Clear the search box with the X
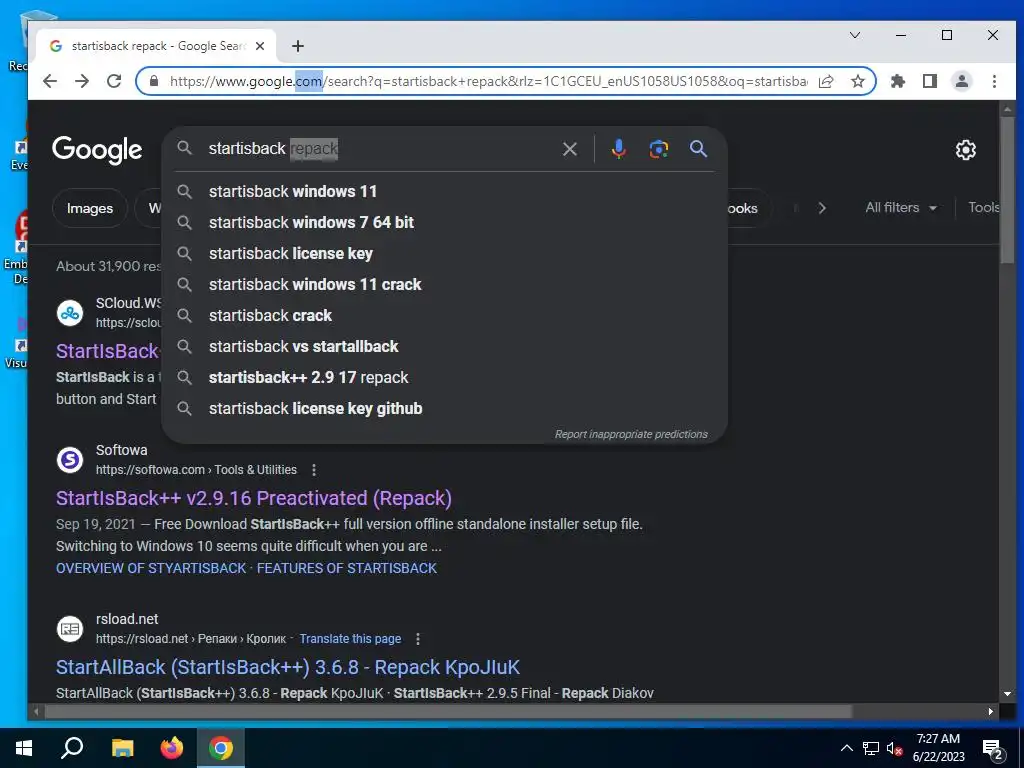Screen dimensions: 1024x768 [569, 150]
